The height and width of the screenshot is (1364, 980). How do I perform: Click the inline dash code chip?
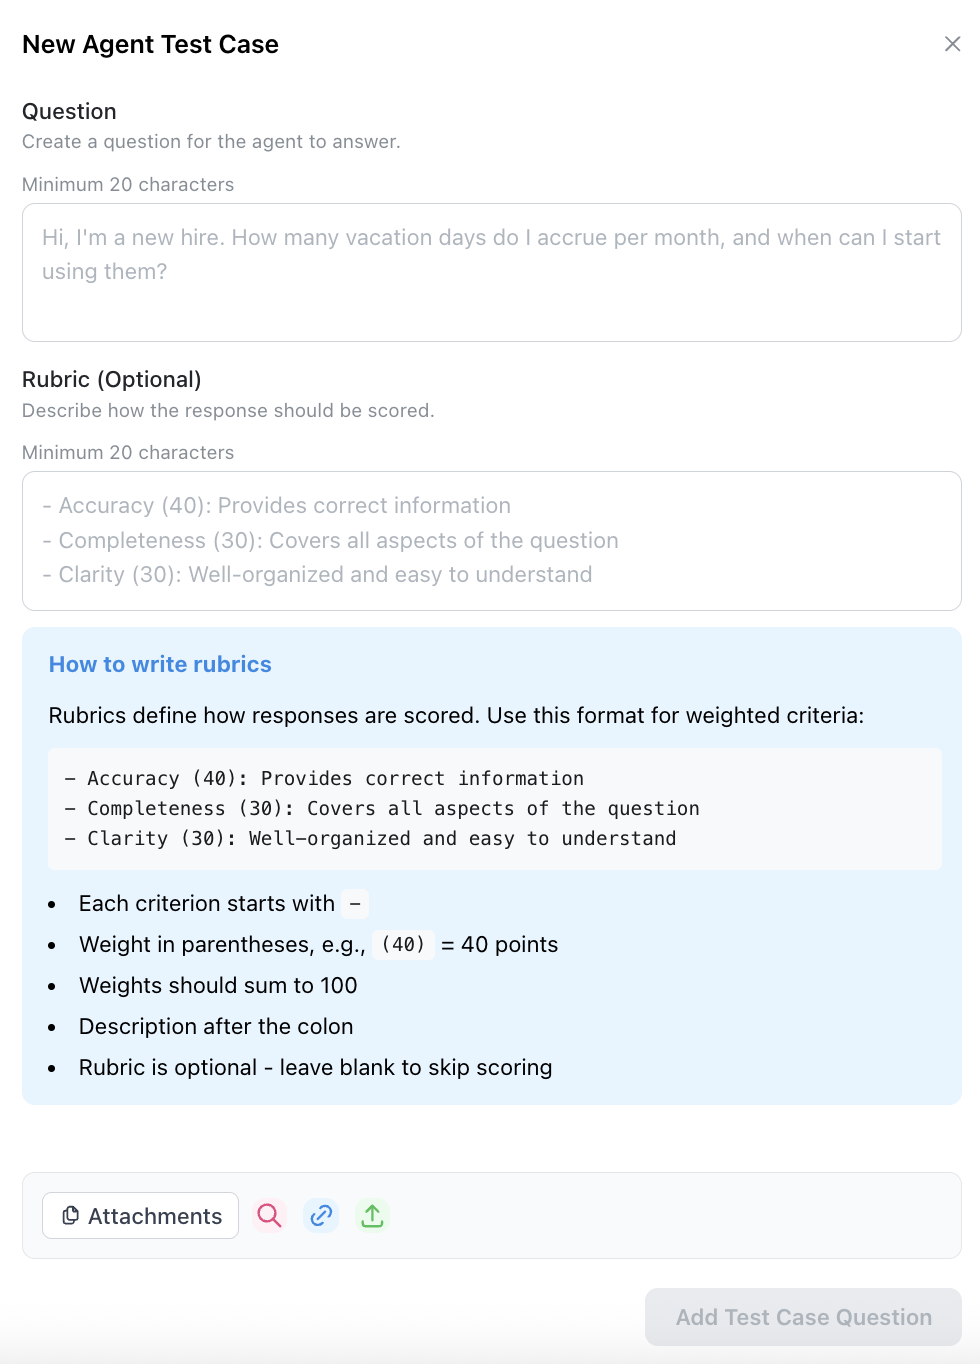pyautogui.click(x=355, y=904)
